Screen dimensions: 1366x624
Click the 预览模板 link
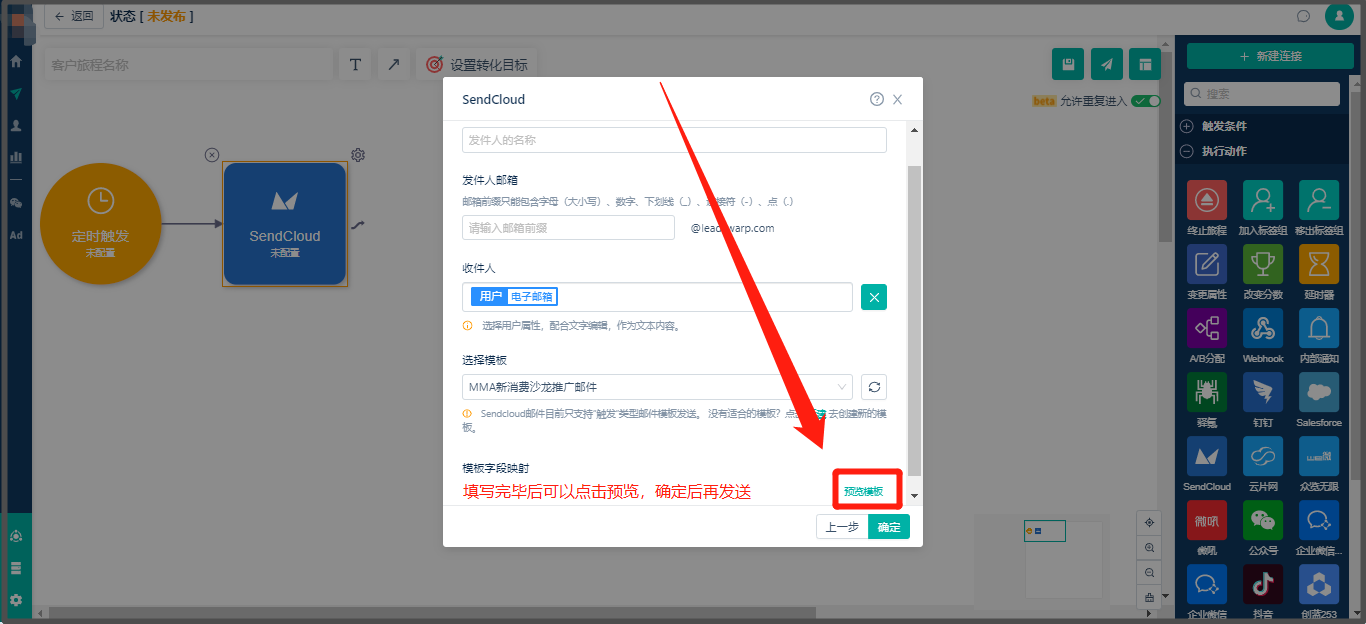[x=863, y=491]
